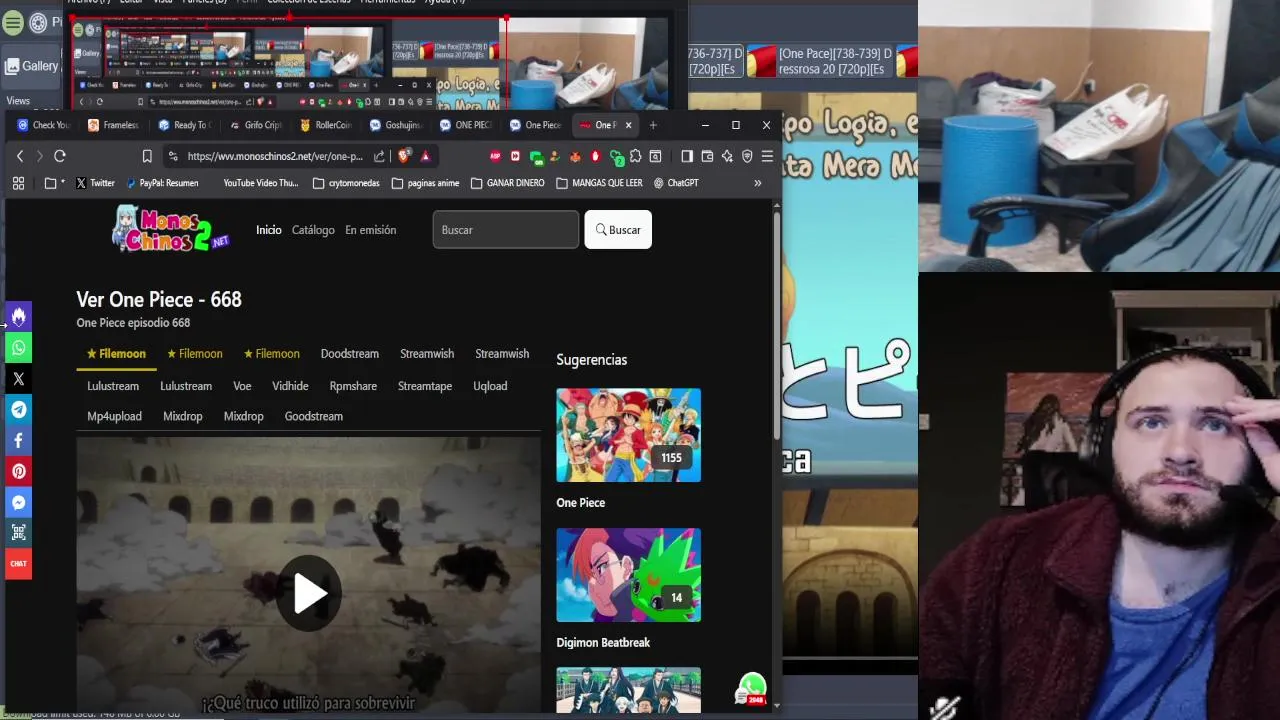
Task: Select the Voe server tab
Action: [x=242, y=386]
